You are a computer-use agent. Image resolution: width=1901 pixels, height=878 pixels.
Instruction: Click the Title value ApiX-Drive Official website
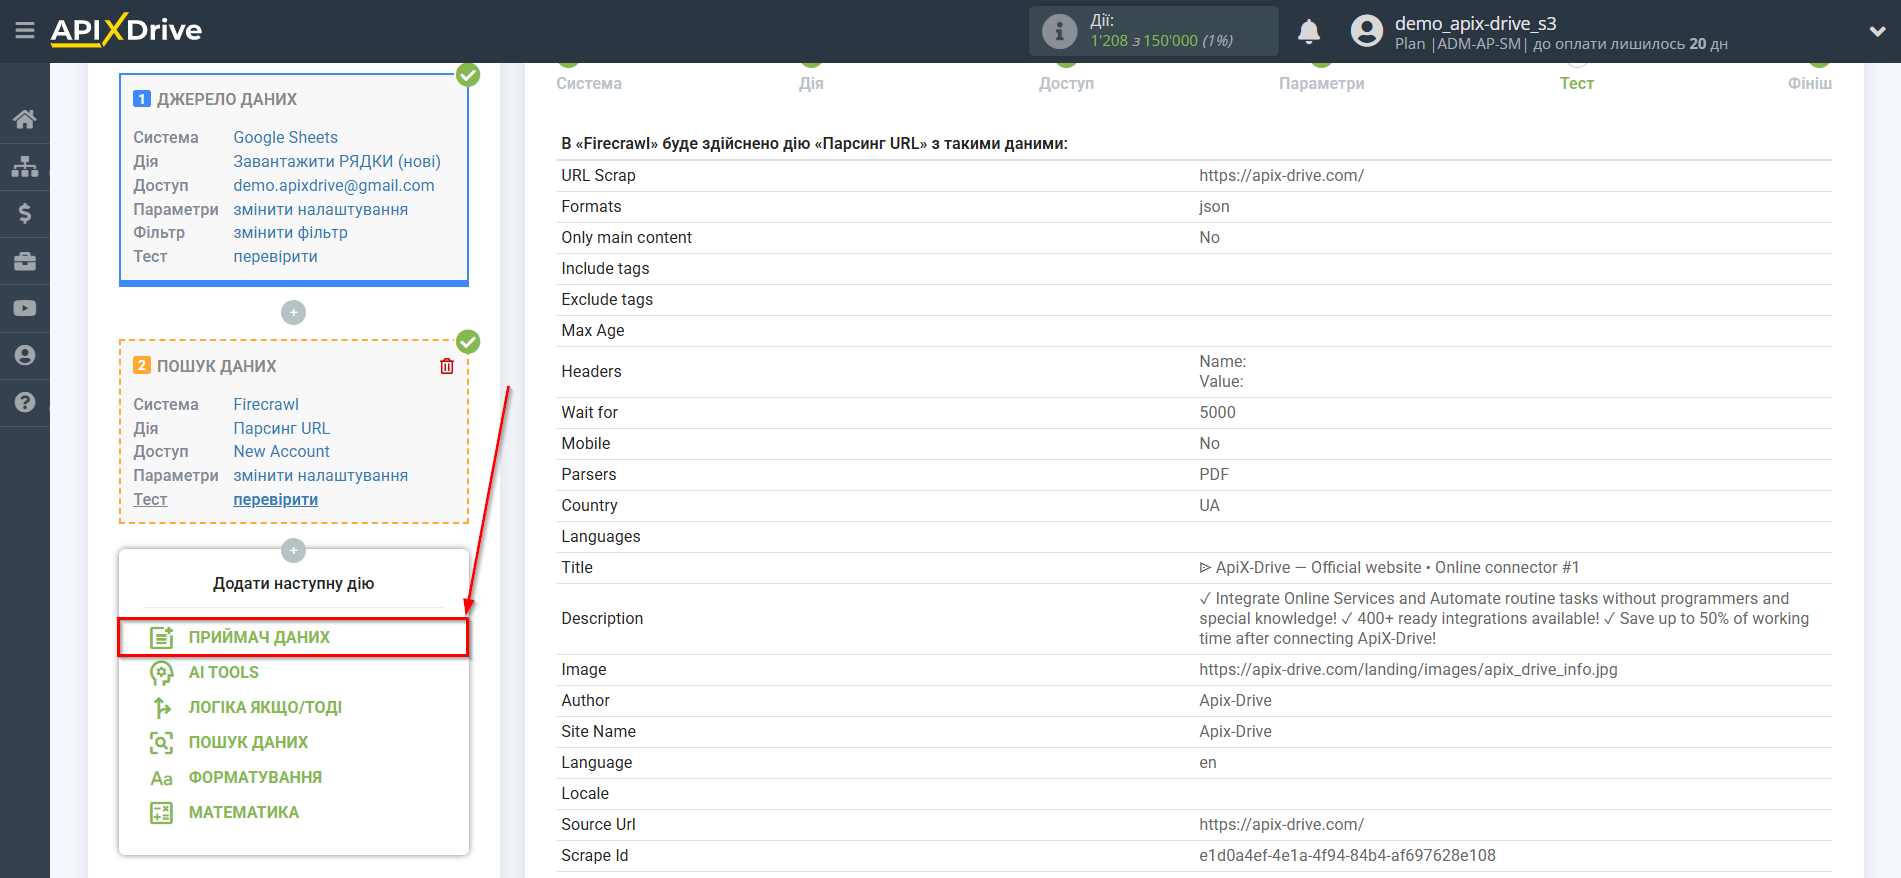1389,568
